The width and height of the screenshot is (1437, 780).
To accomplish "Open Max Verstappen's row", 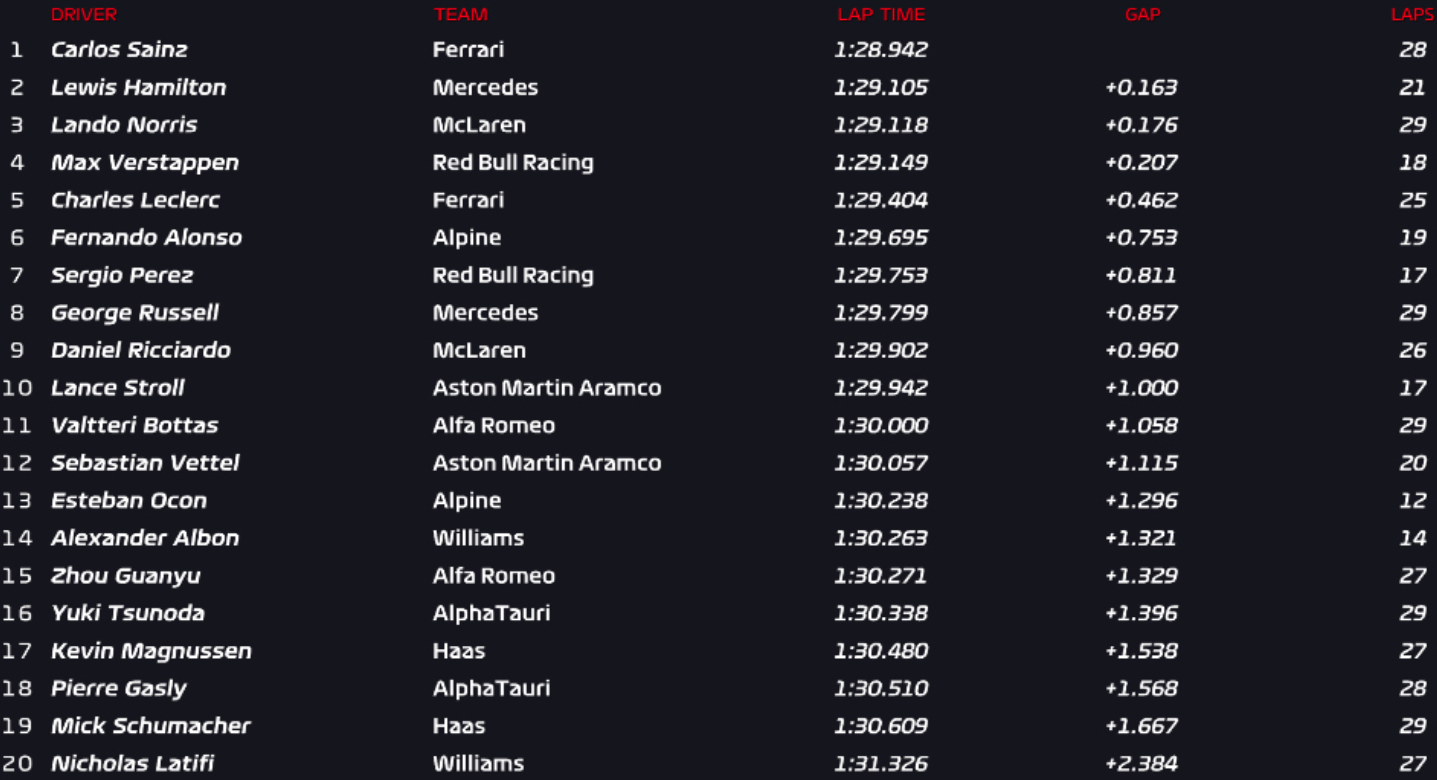I will (718, 162).
